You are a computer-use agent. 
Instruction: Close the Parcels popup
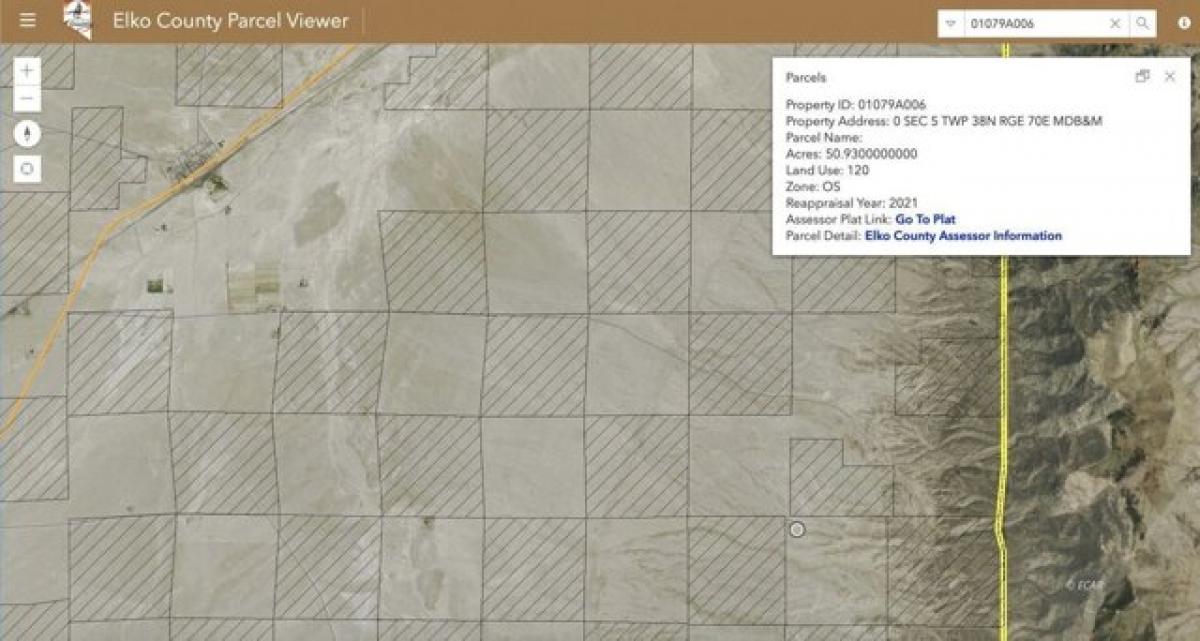[x=1170, y=77]
